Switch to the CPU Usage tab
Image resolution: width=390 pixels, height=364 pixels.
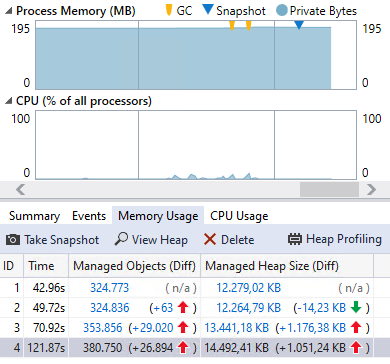[239, 216]
